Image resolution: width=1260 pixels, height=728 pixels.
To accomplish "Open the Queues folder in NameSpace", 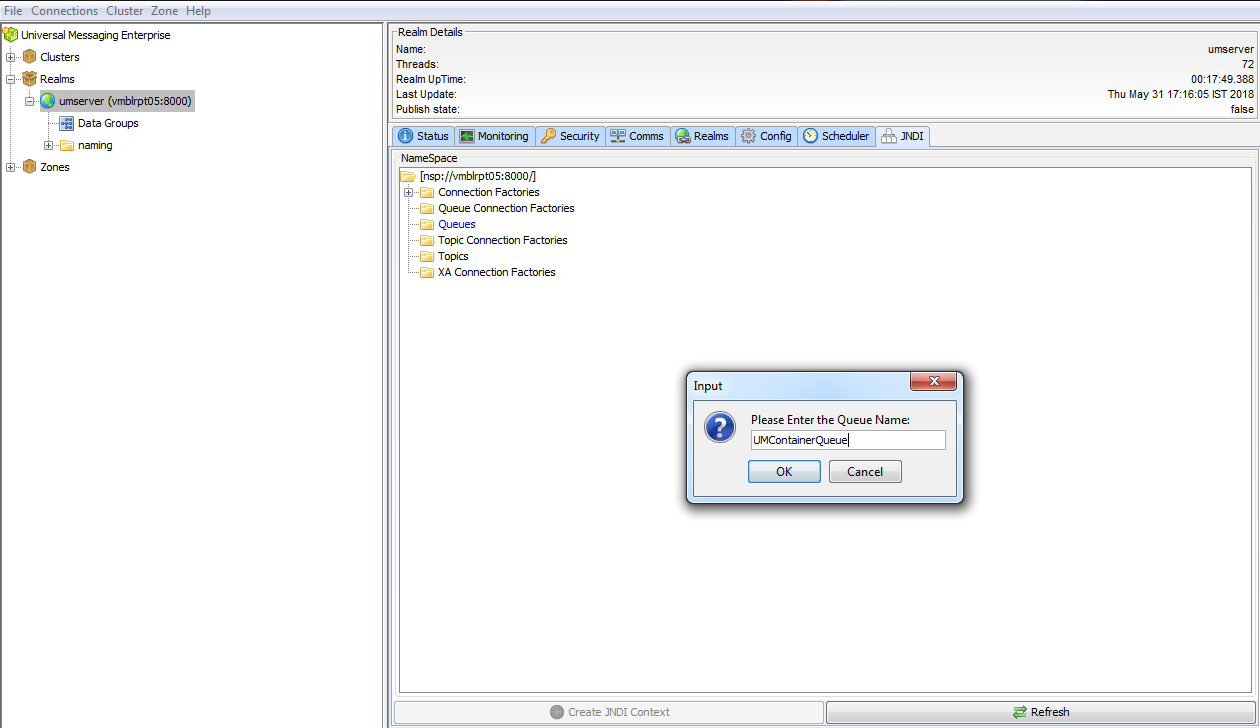I will pyautogui.click(x=457, y=224).
